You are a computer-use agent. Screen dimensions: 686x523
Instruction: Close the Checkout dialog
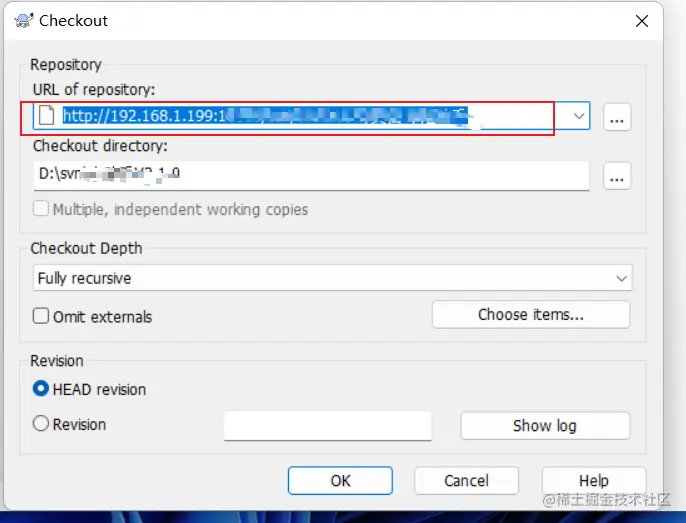tap(641, 21)
